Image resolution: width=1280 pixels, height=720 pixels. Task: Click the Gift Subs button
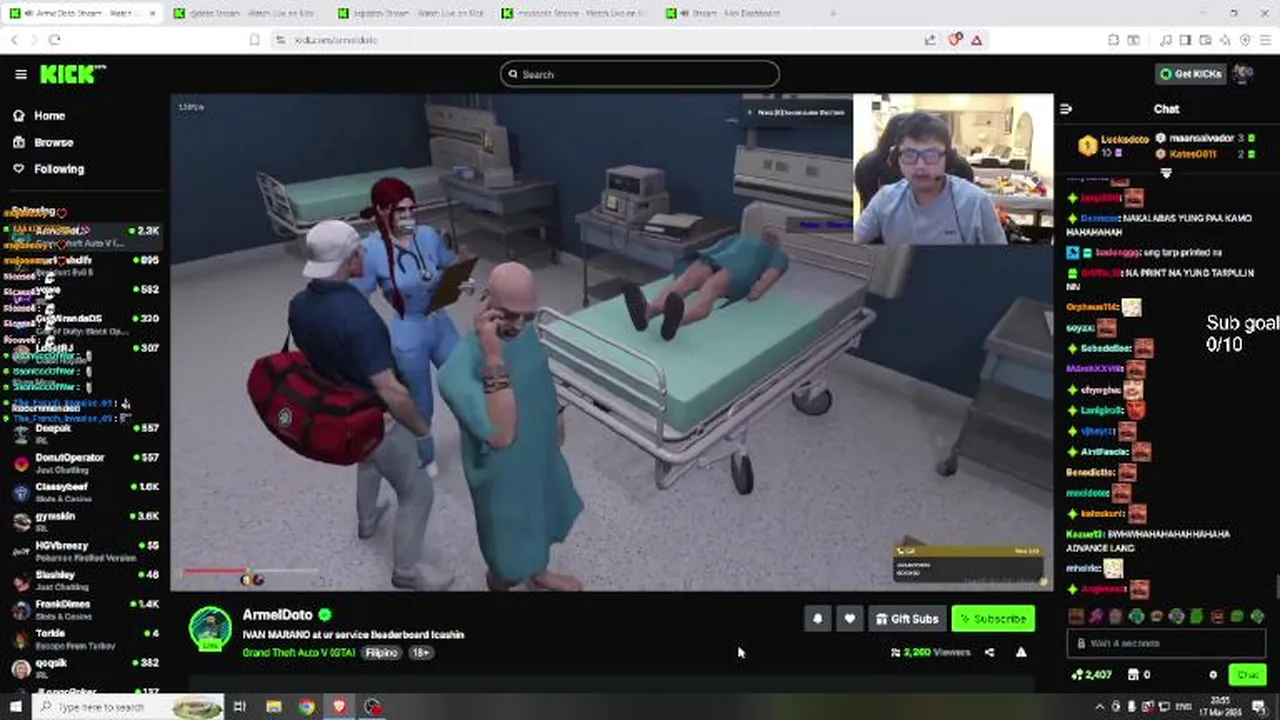coord(907,619)
